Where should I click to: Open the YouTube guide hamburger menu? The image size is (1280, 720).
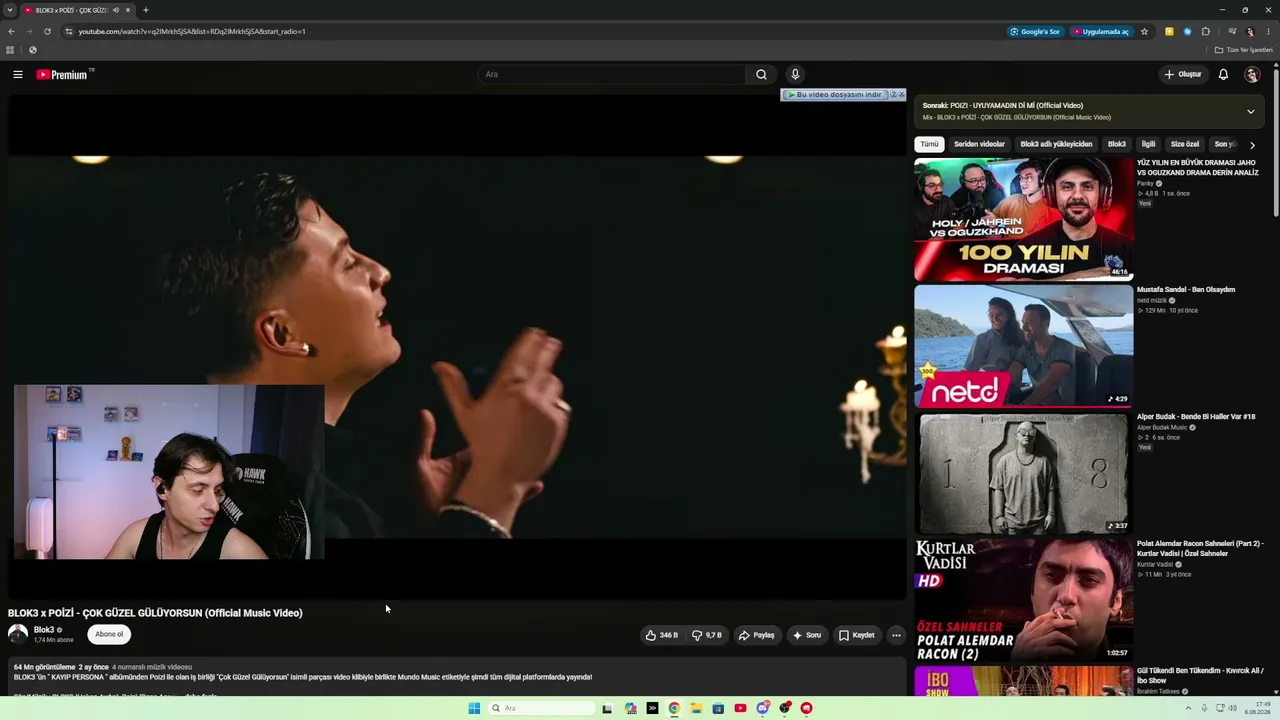click(18, 74)
